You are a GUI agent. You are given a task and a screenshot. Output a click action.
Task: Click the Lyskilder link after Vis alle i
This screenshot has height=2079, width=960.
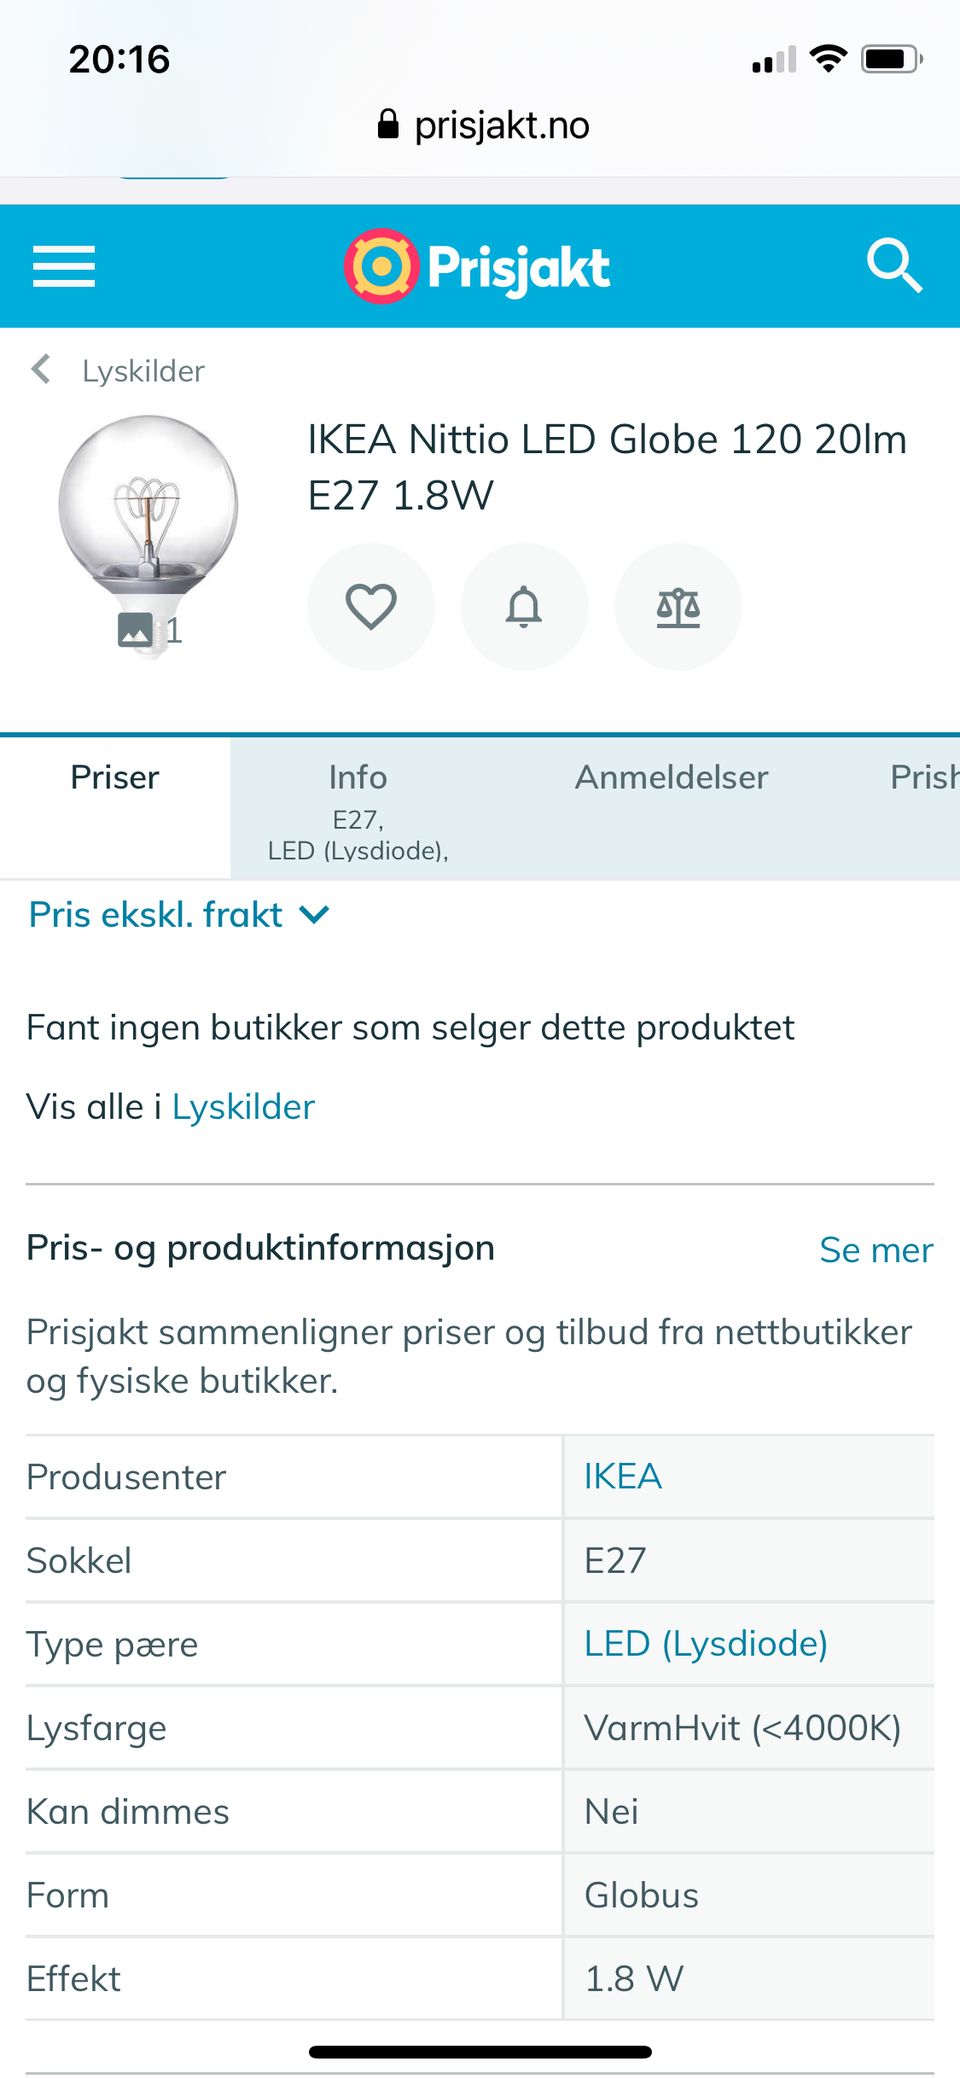243,1107
